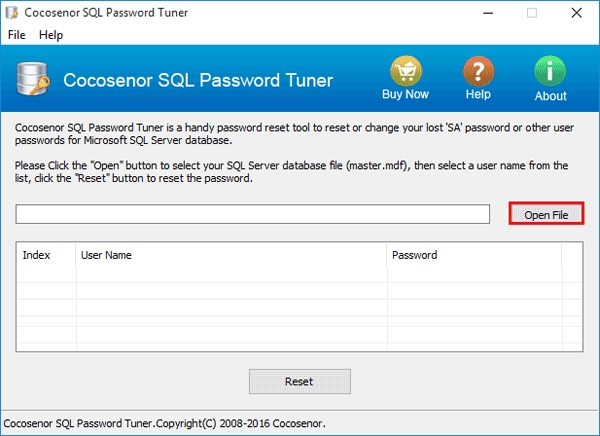
Task: Open the green About info icon
Action: pyautogui.click(x=550, y=71)
